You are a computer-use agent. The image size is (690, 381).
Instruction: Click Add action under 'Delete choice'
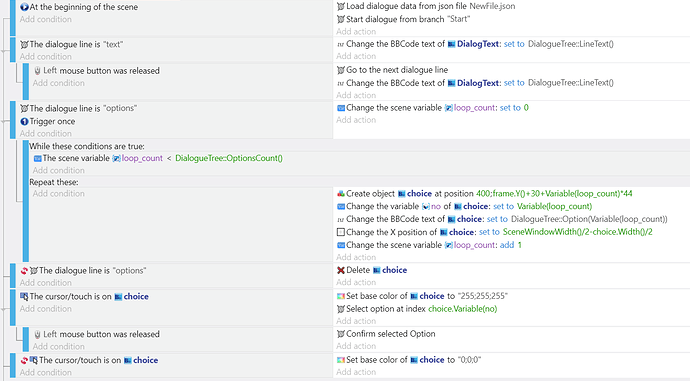[x=356, y=282]
